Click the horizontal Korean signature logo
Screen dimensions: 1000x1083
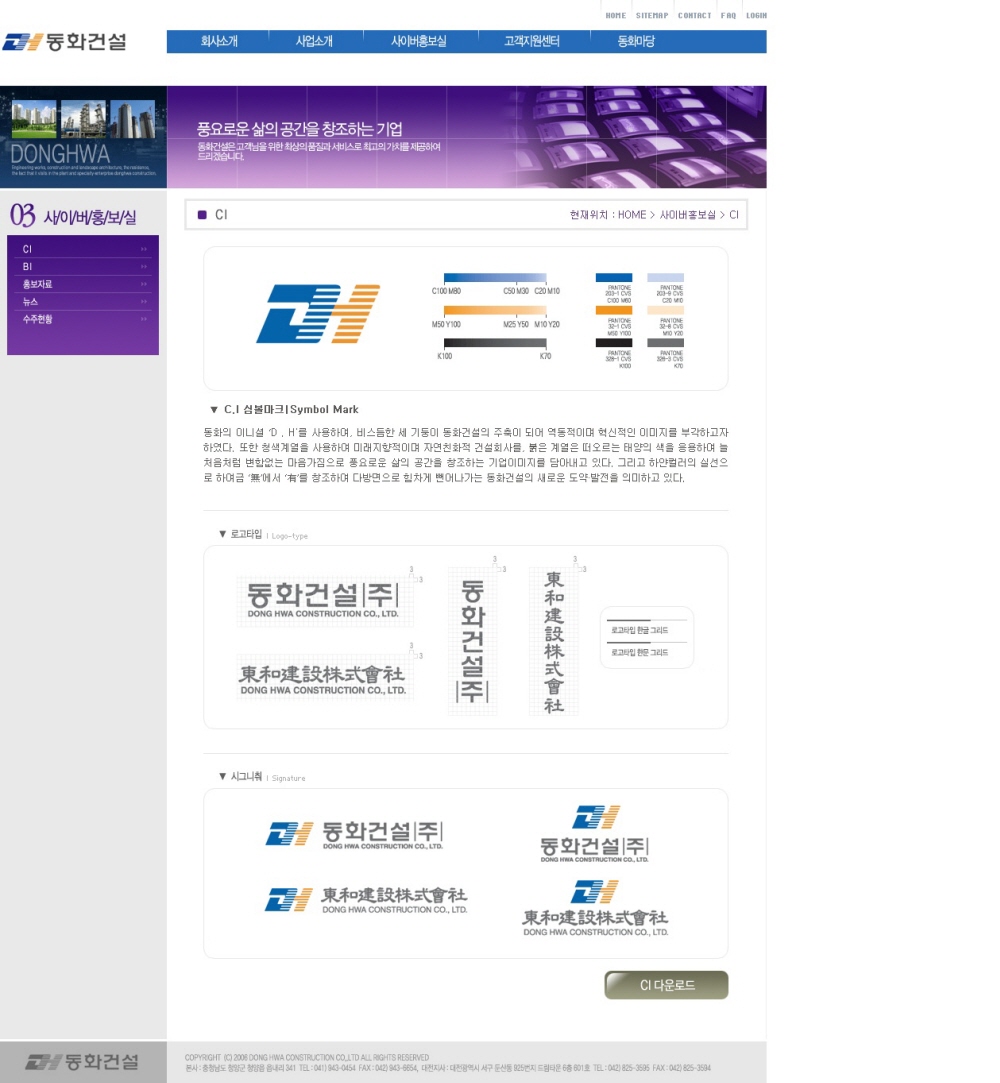click(354, 834)
